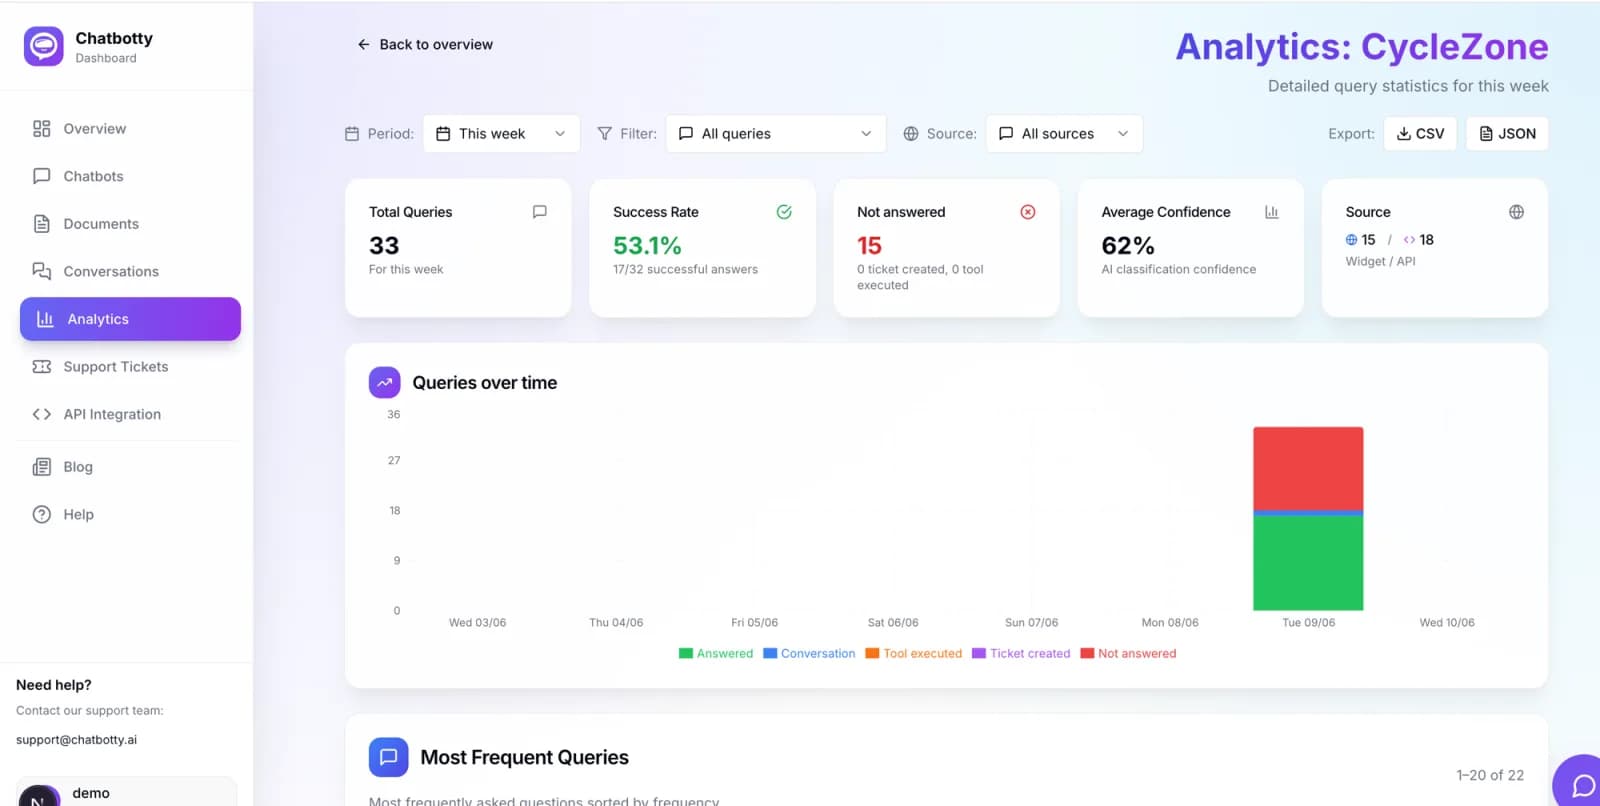
Task: Click the 53.1% success rate value
Action: coord(647,246)
